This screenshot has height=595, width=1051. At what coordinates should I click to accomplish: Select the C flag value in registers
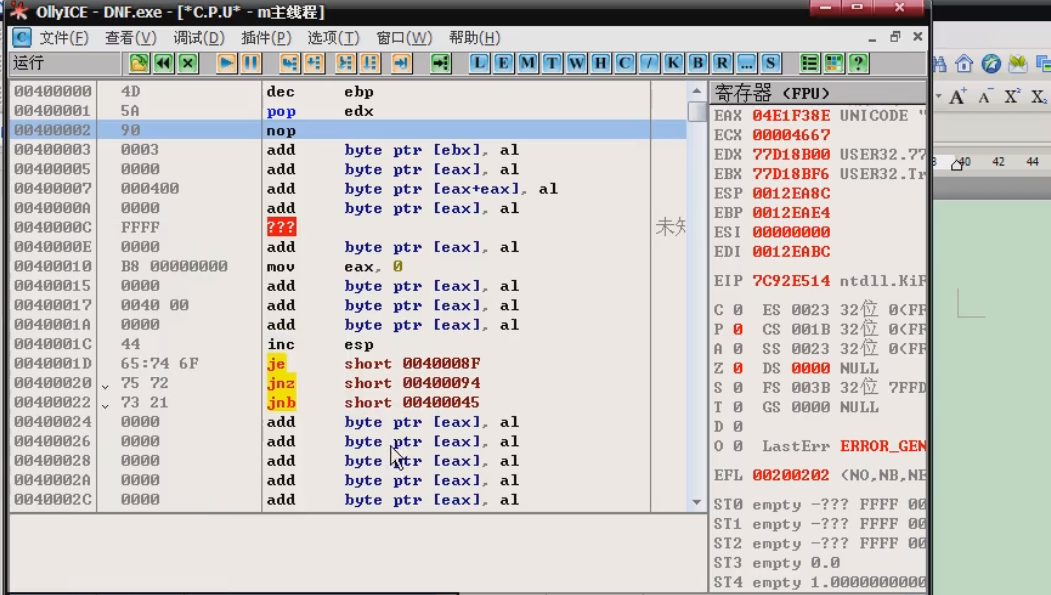tap(737, 310)
